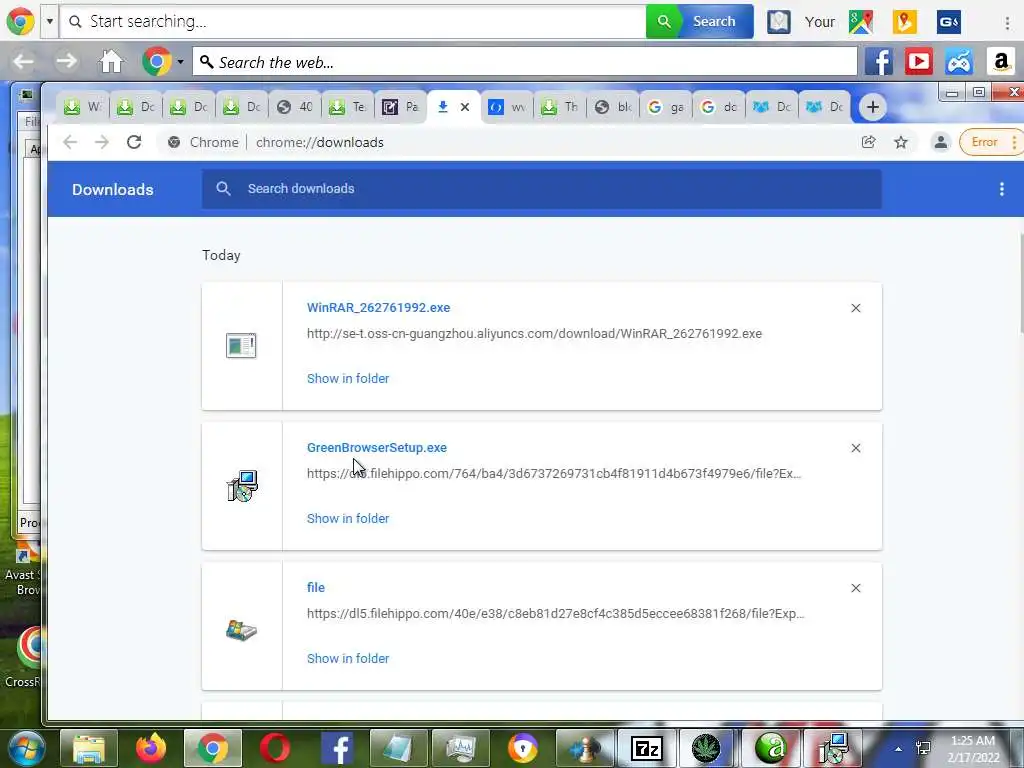
Task: Open the profile avatar icon
Action: 940,142
